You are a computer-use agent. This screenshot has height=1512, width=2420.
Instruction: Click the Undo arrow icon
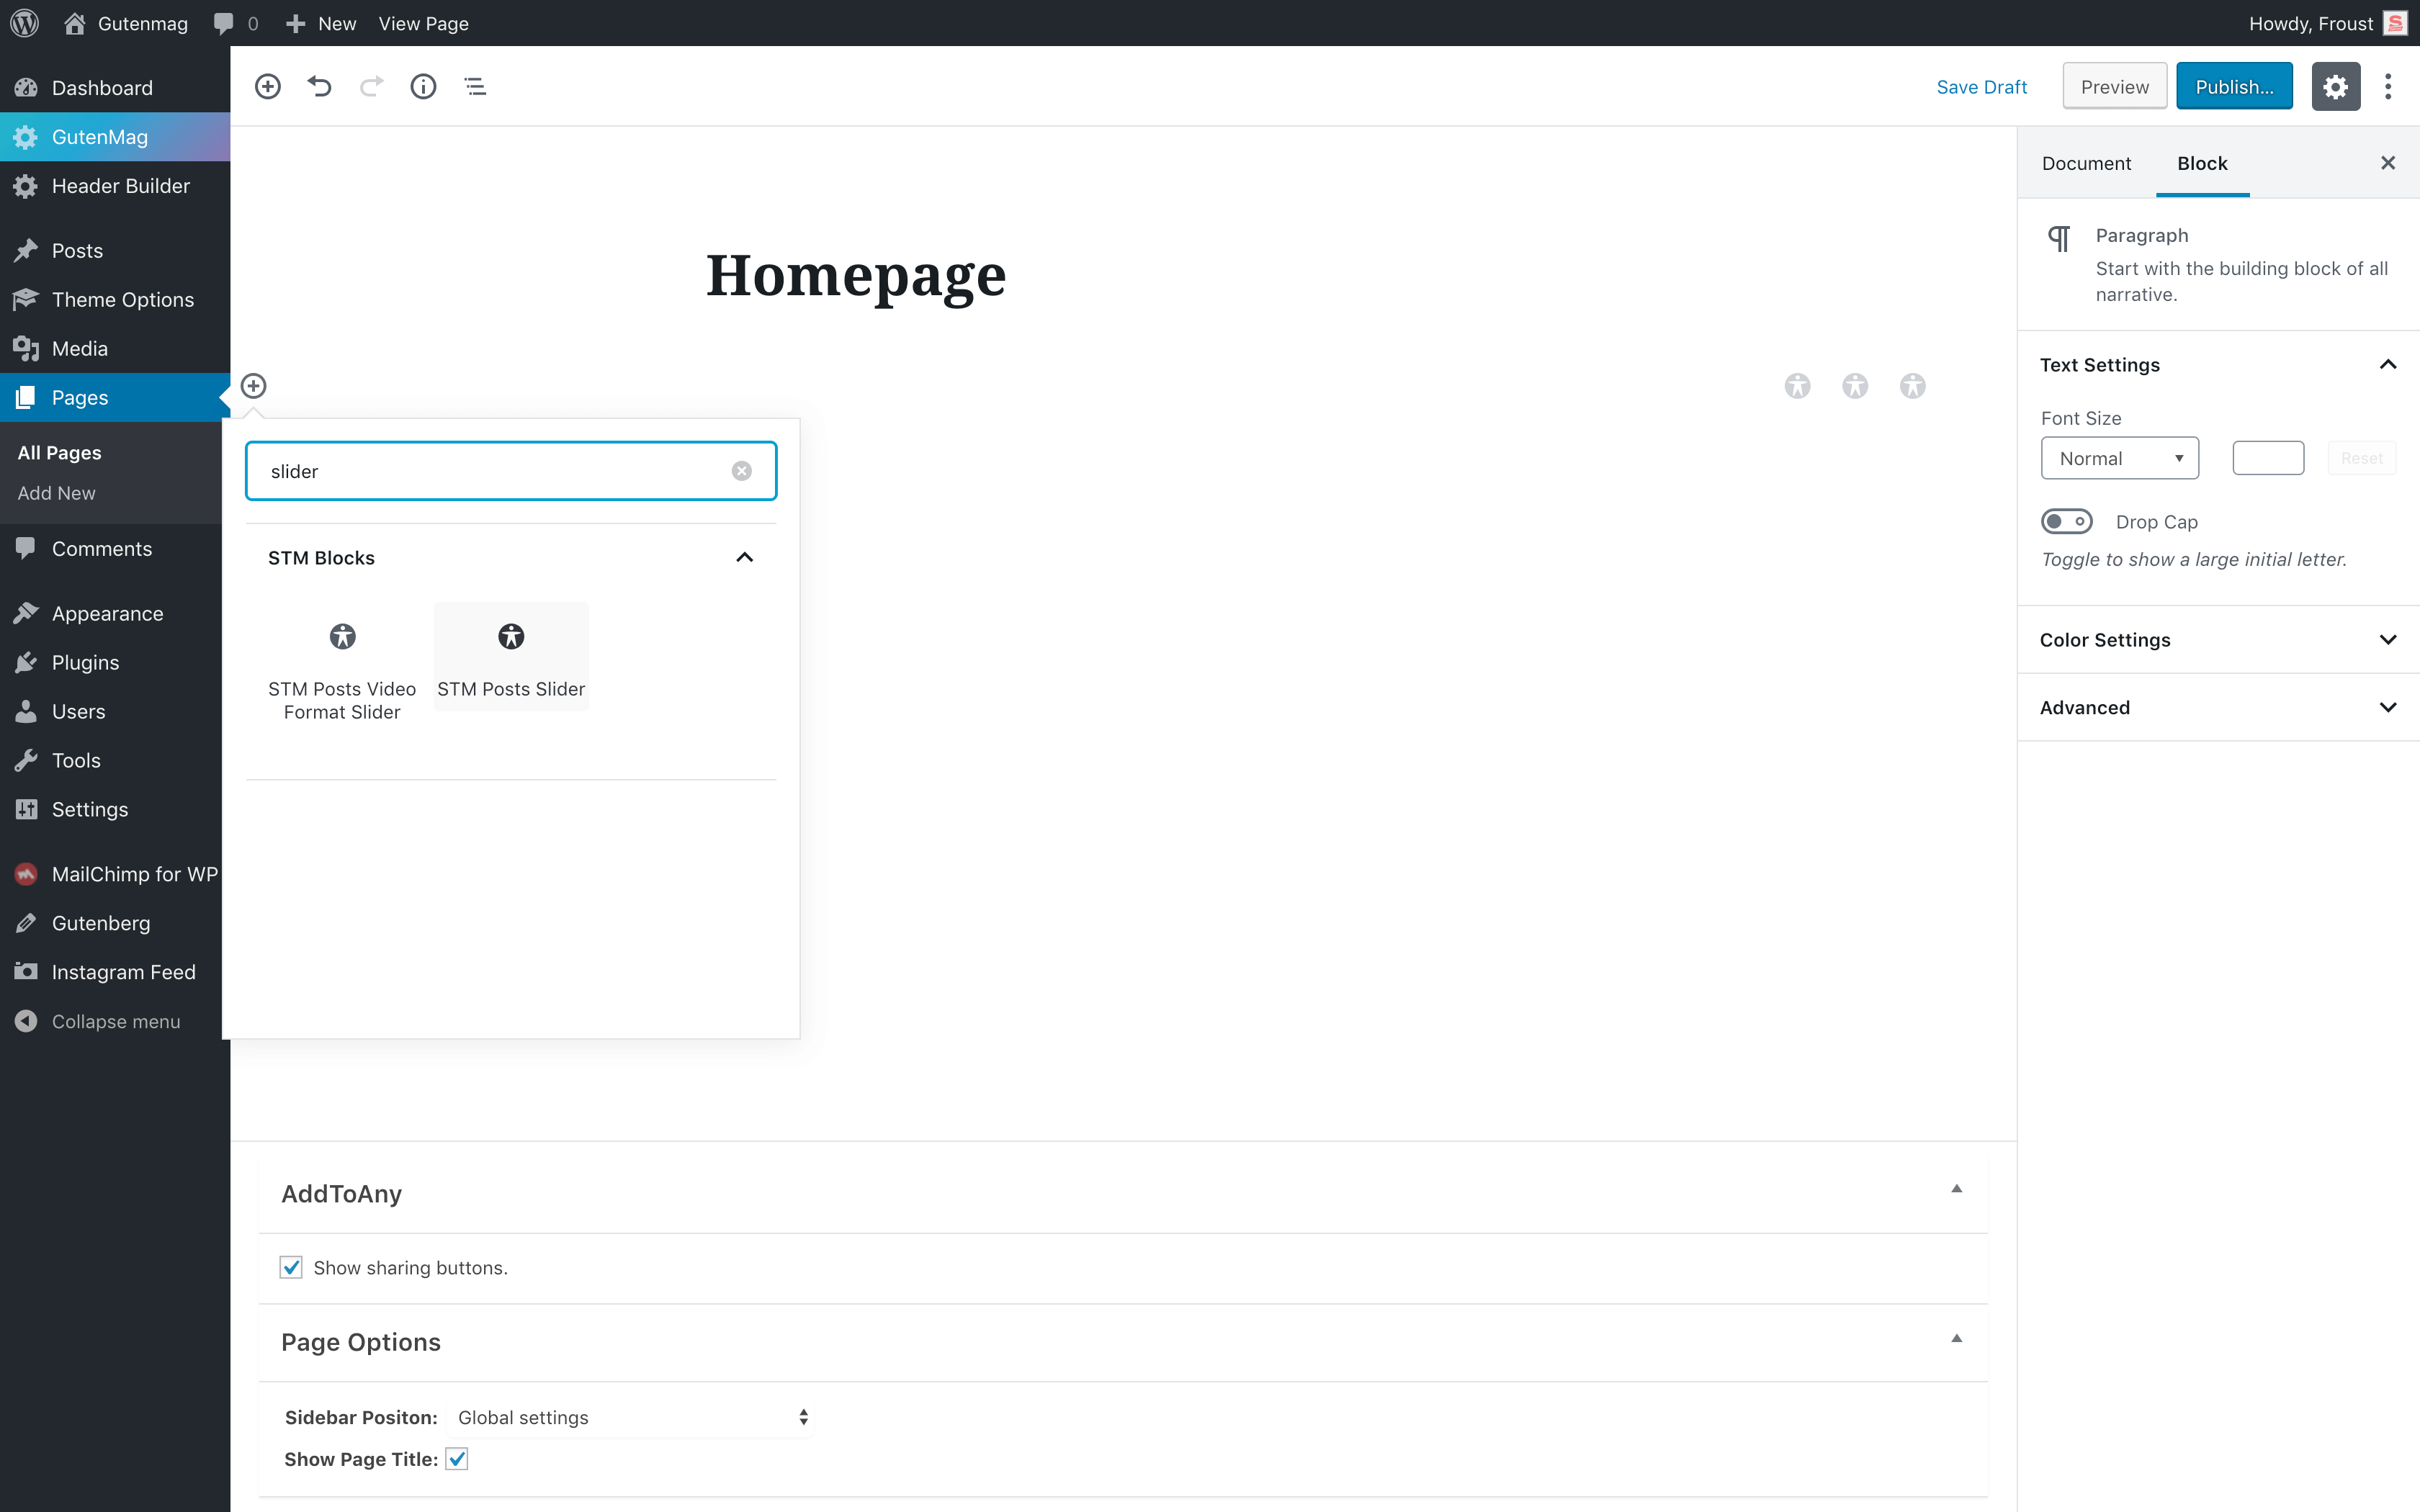(319, 86)
